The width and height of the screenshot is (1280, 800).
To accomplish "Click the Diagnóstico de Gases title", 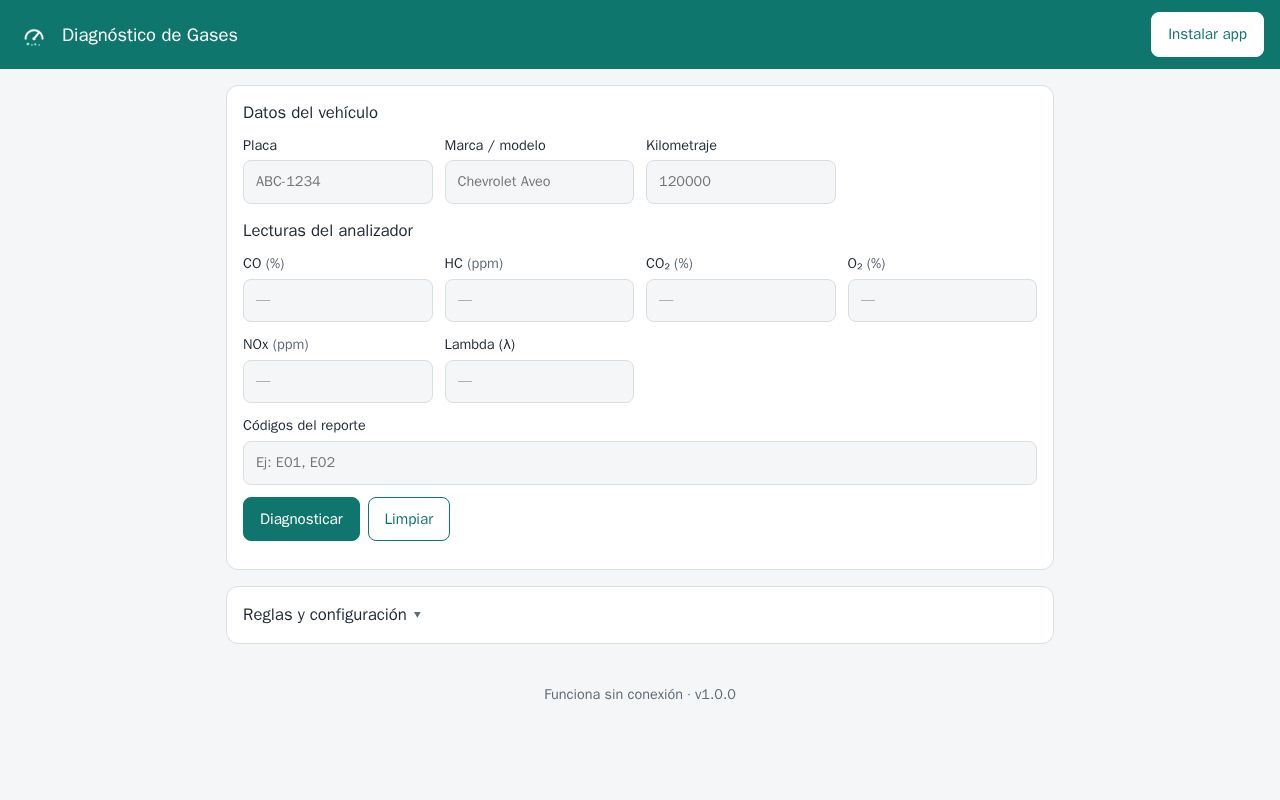I will tap(150, 35).
